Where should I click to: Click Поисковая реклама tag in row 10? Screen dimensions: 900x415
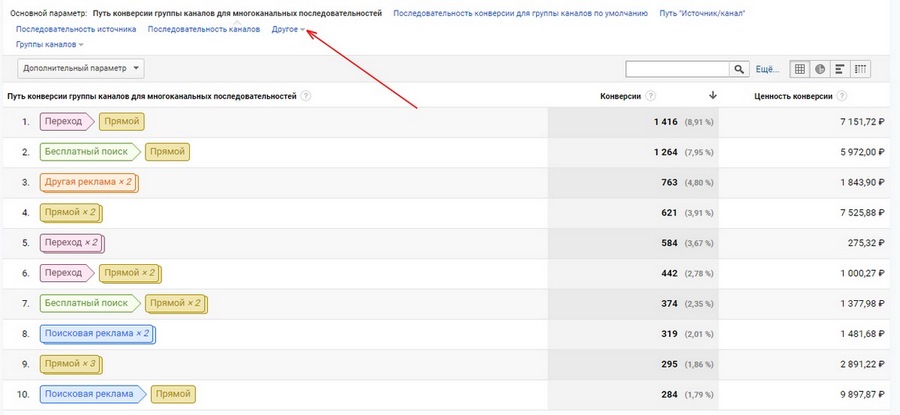(92, 395)
